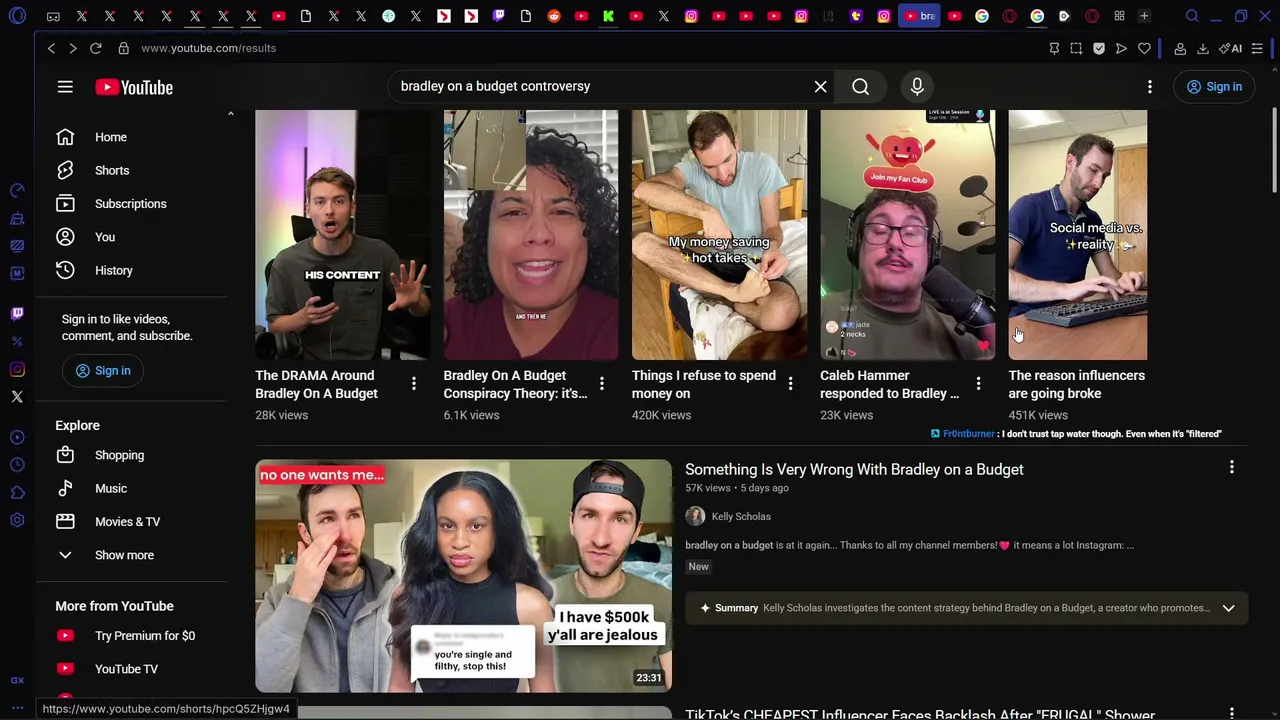Open options for 'Things I refuse to spend' short

pyautogui.click(x=790, y=384)
